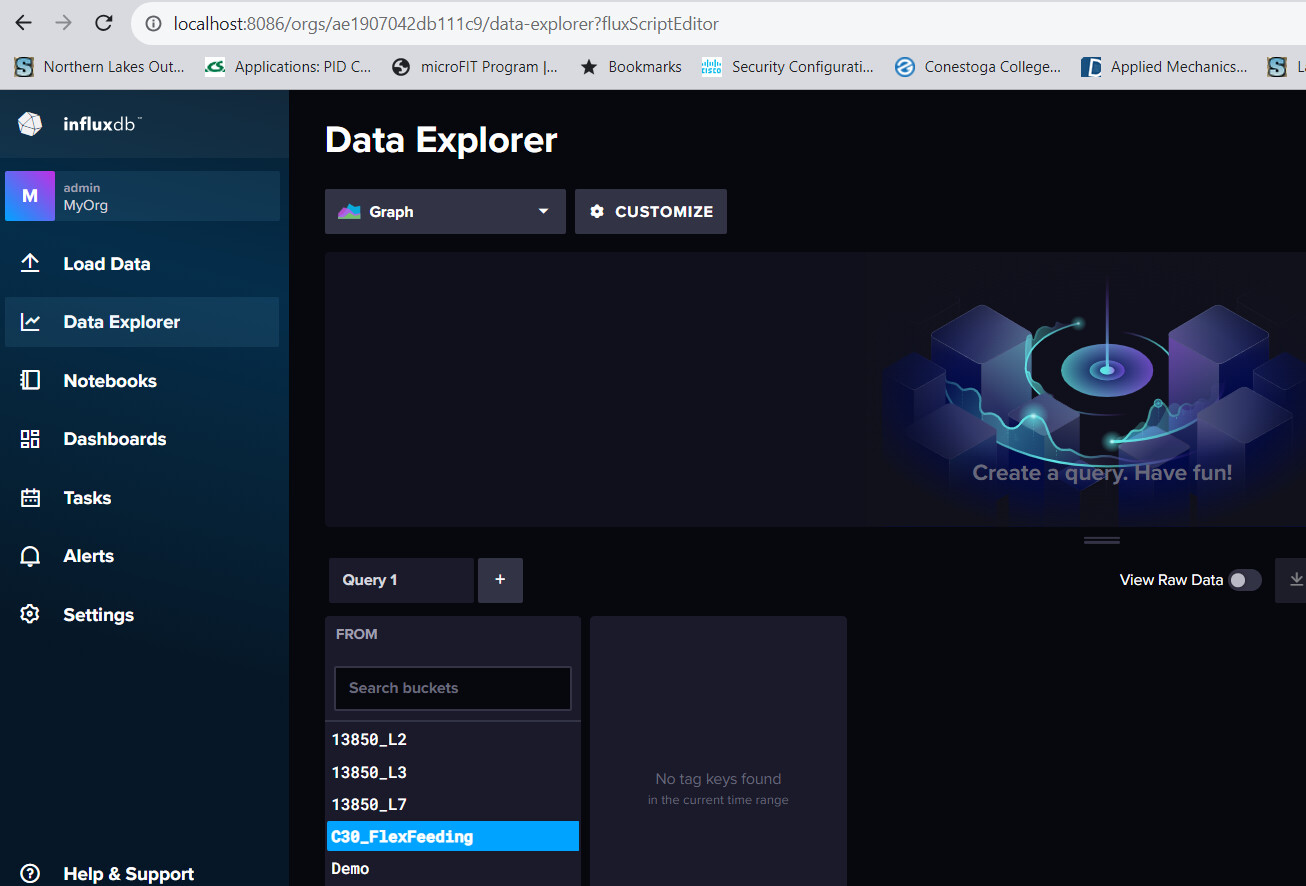
Task: Click the site information icon in address bar
Action: pos(153,23)
